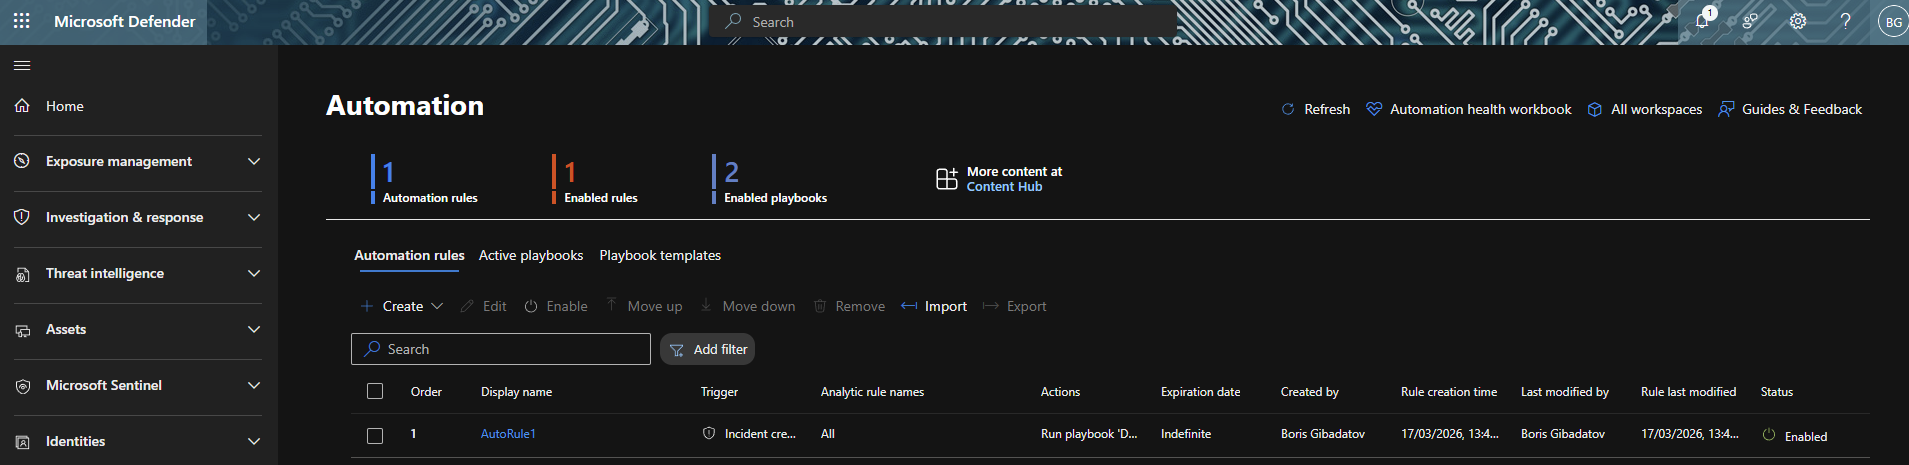Image resolution: width=1909 pixels, height=465 pixels.
Task: Open notifications bell icon
Action: tap(1702, 21)
